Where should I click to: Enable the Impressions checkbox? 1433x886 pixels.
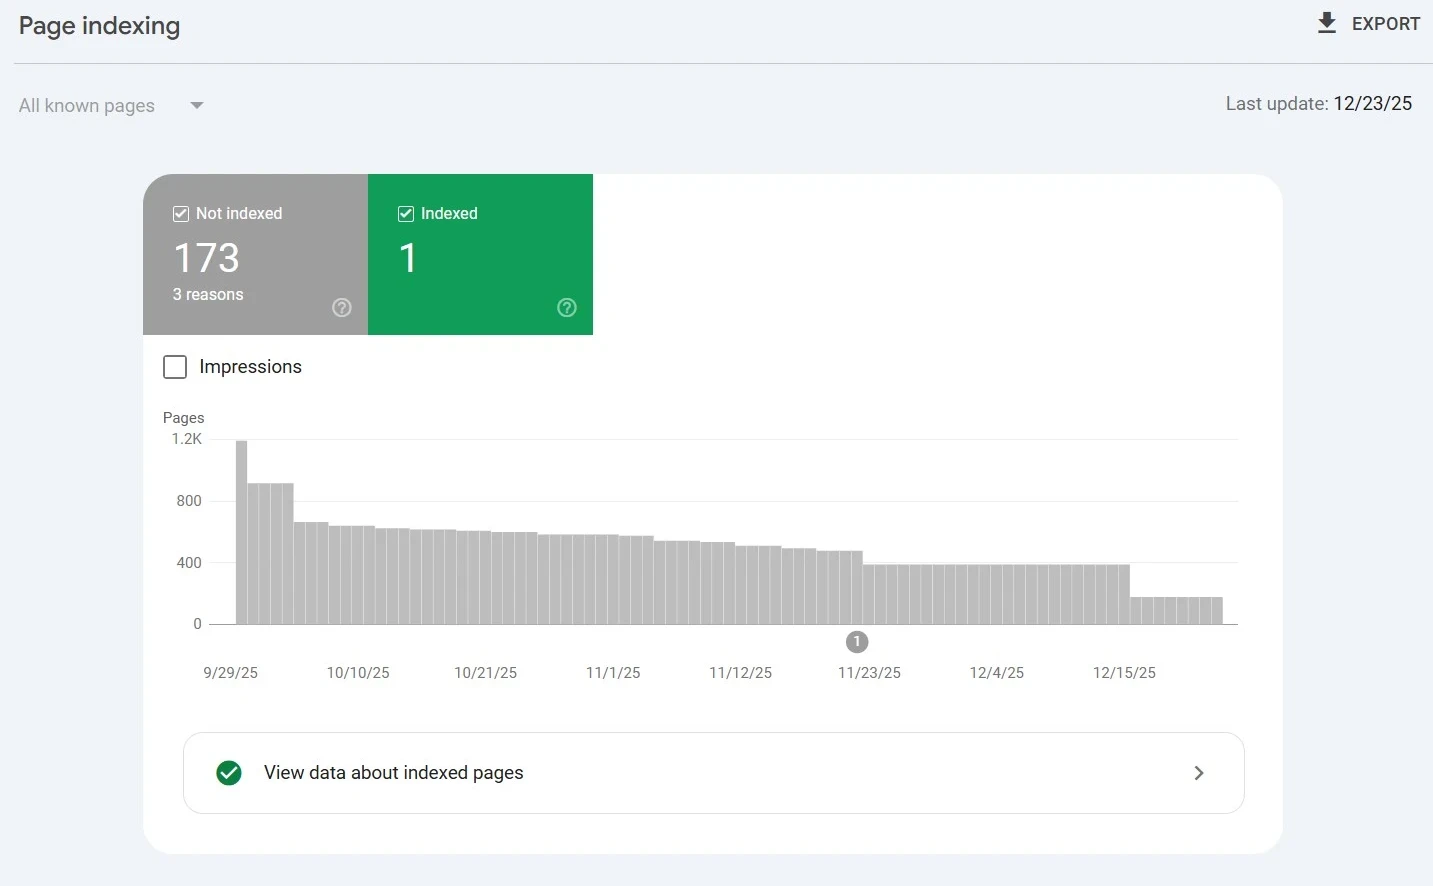175,367
